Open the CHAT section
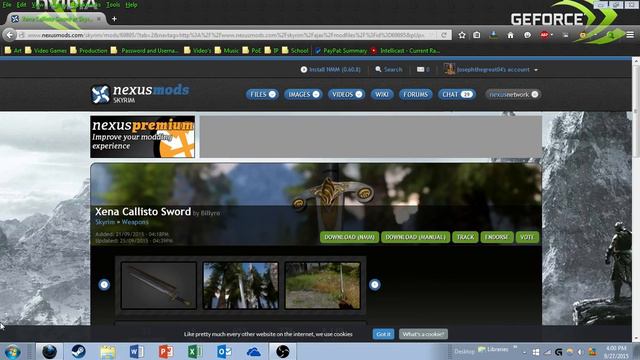640x360 pixels. (456, 94)
